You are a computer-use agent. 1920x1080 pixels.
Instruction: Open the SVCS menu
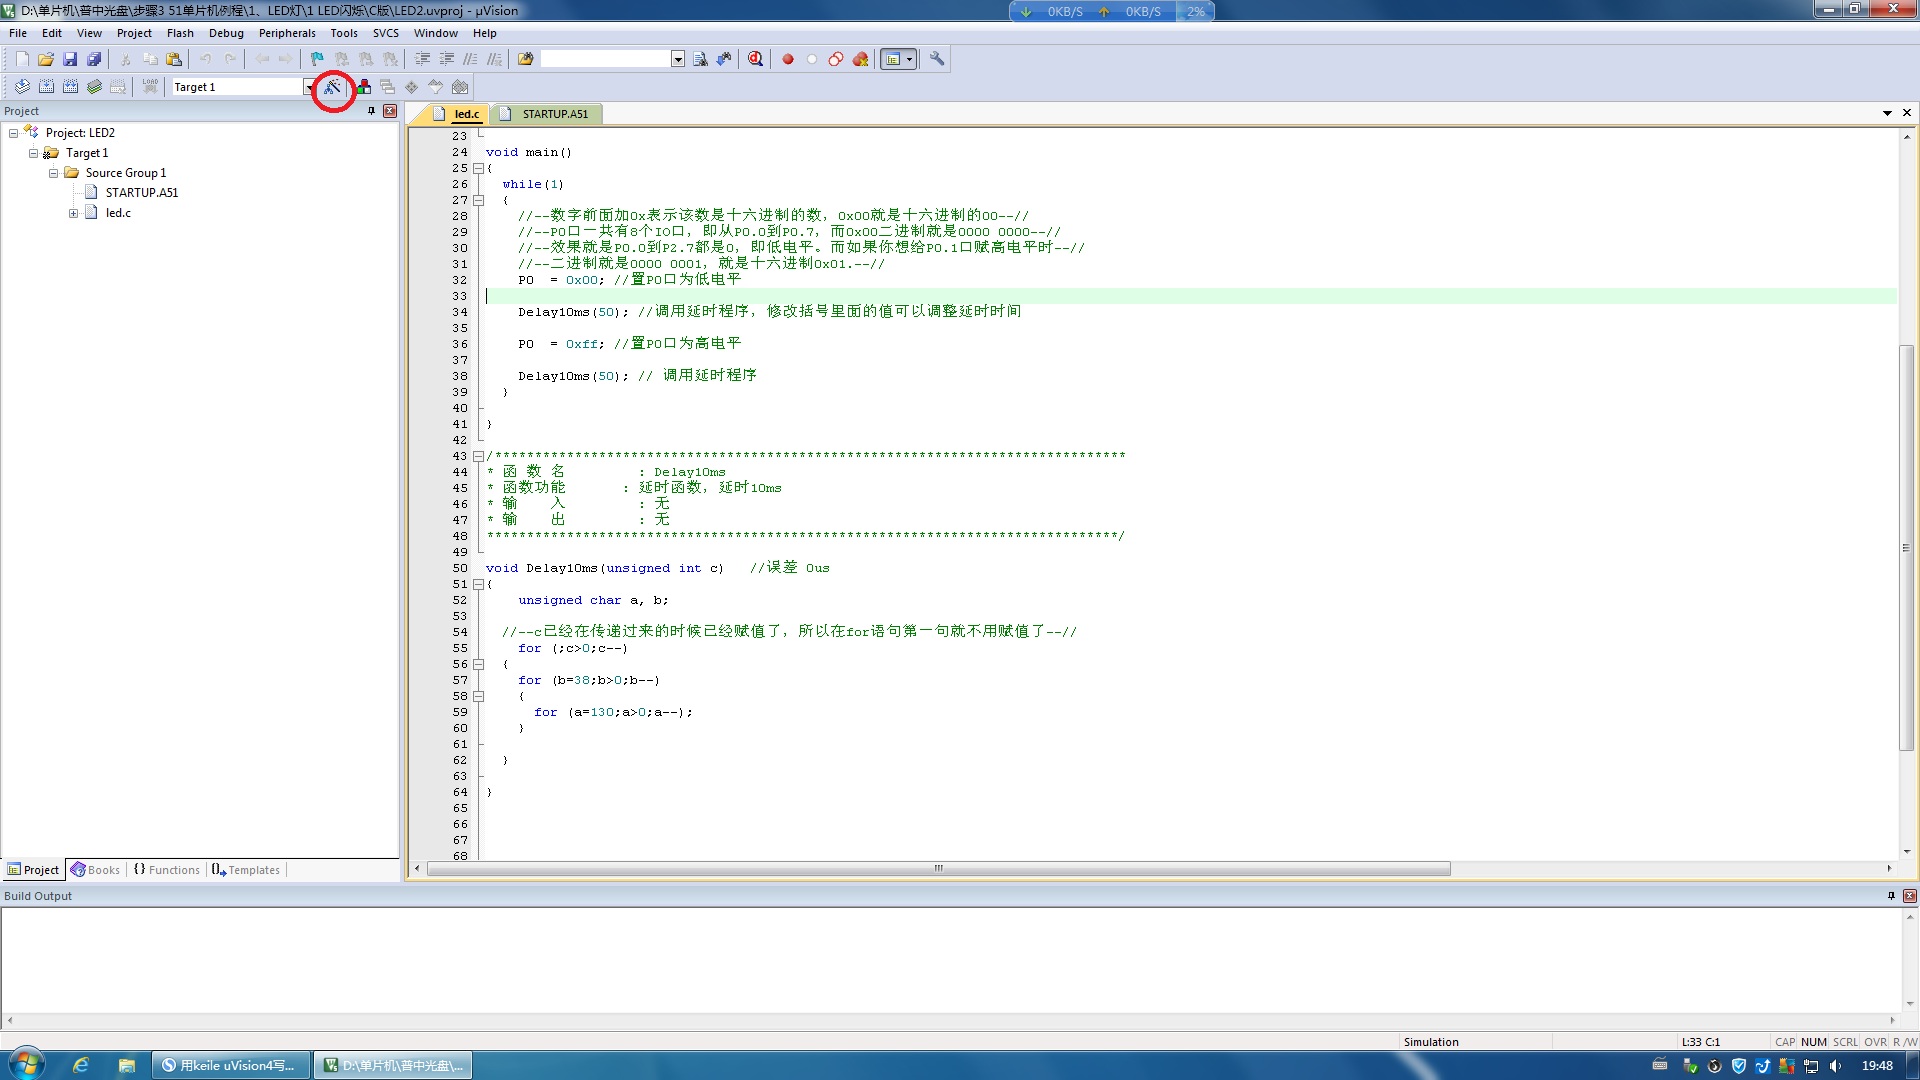386,33
